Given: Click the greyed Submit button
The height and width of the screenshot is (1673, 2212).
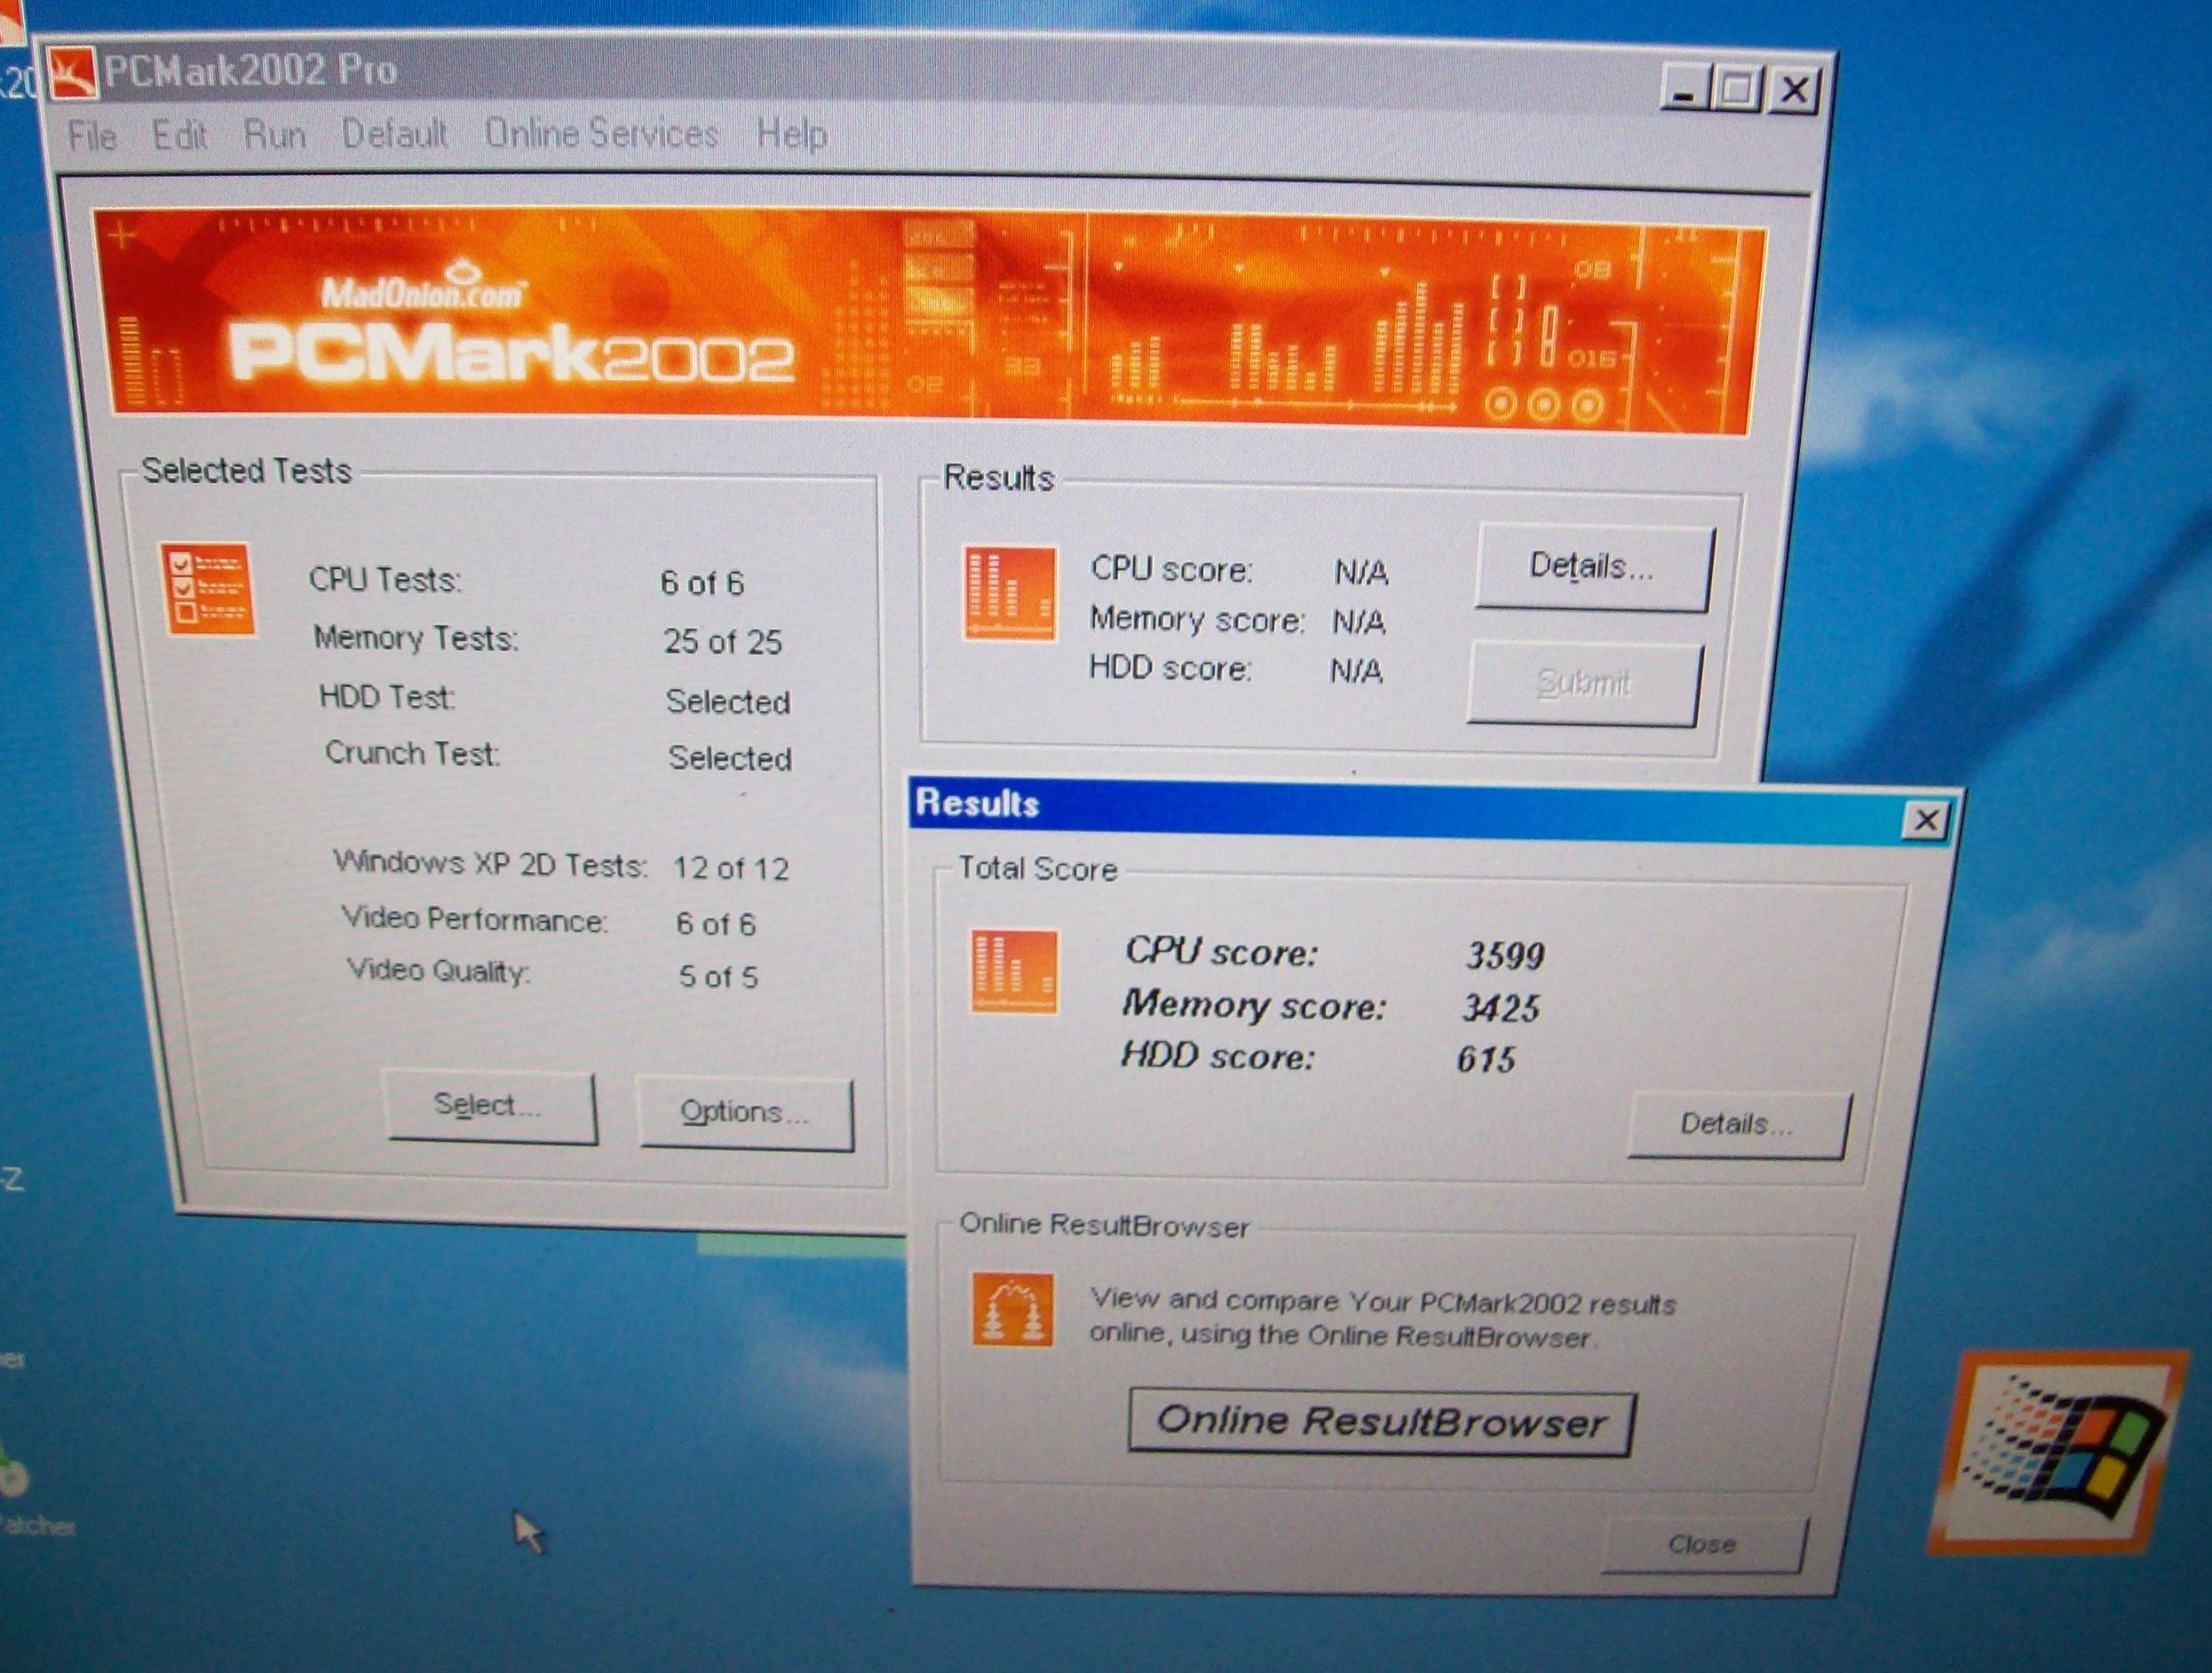Looking at the screenshot, I should pyautogui.click(x=1584, y=684).
